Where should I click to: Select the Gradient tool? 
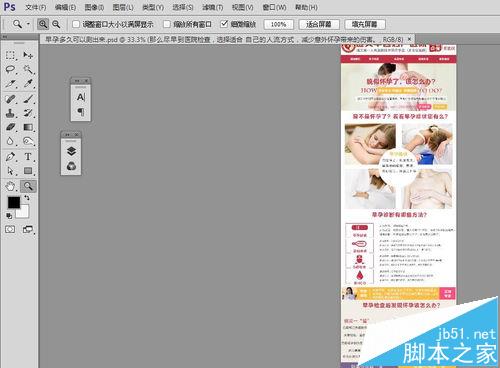click(x=28, y=127)
